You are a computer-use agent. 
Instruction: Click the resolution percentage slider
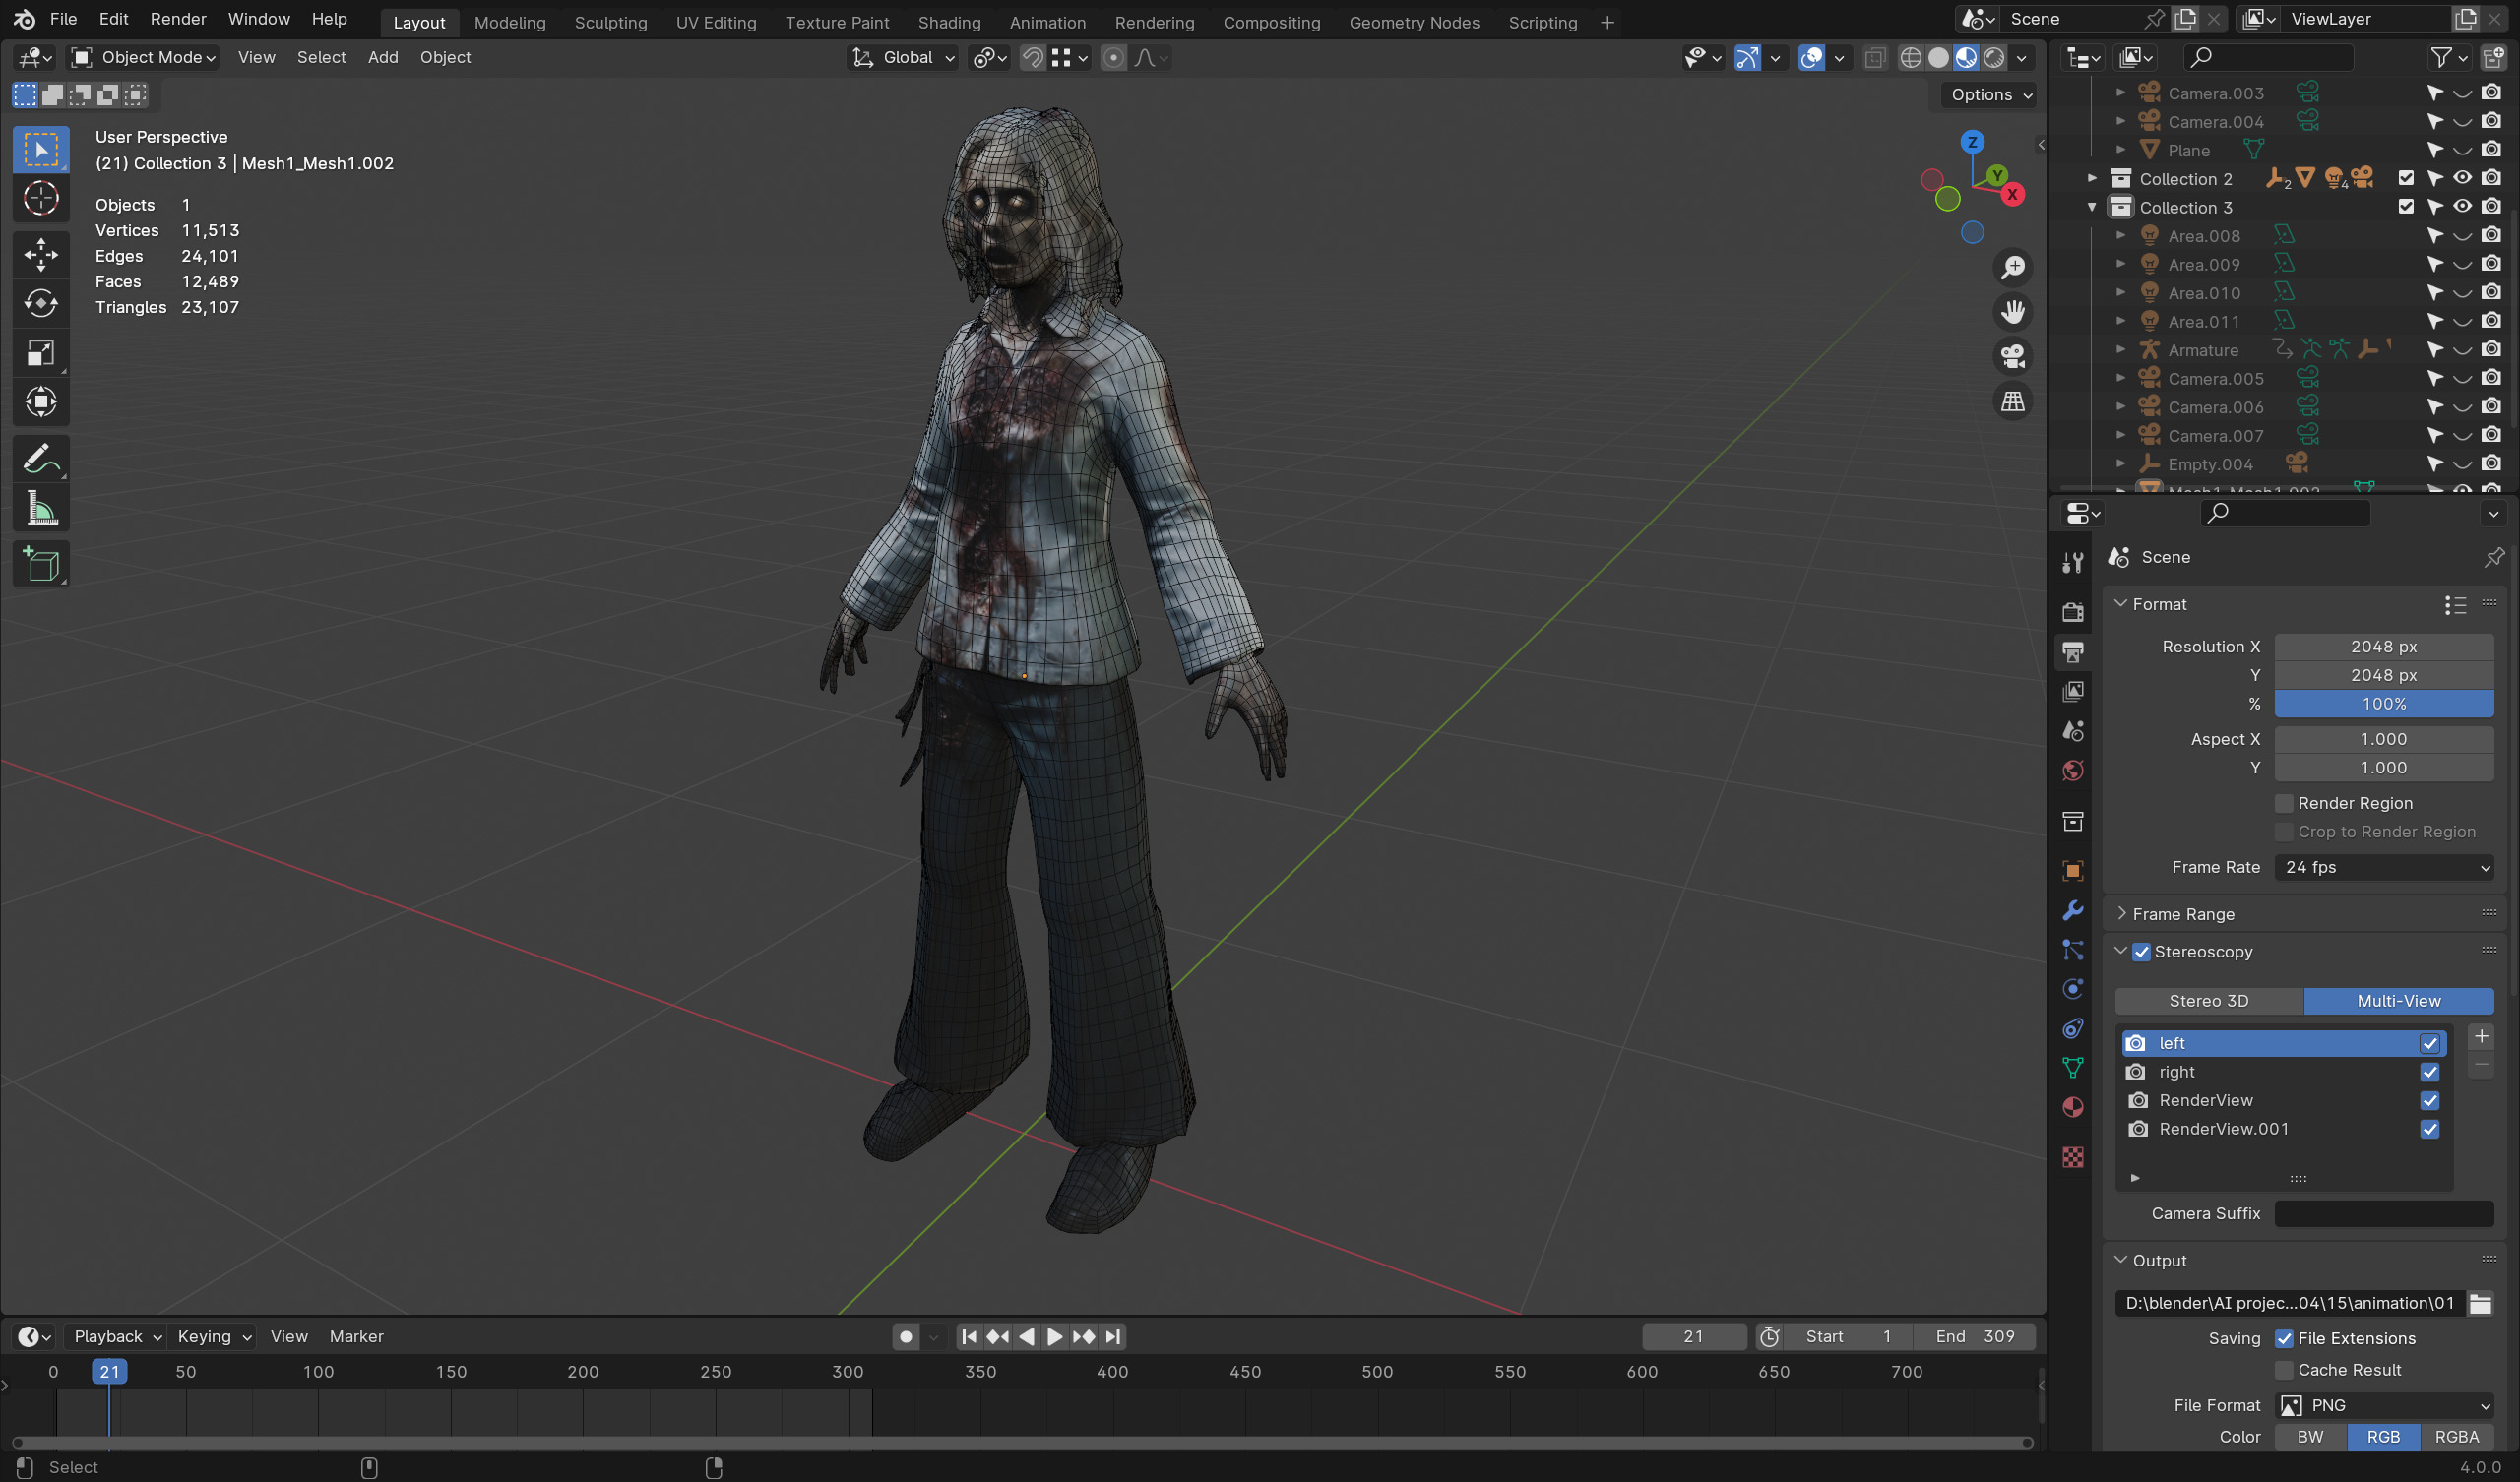[x=2384, y=704]
